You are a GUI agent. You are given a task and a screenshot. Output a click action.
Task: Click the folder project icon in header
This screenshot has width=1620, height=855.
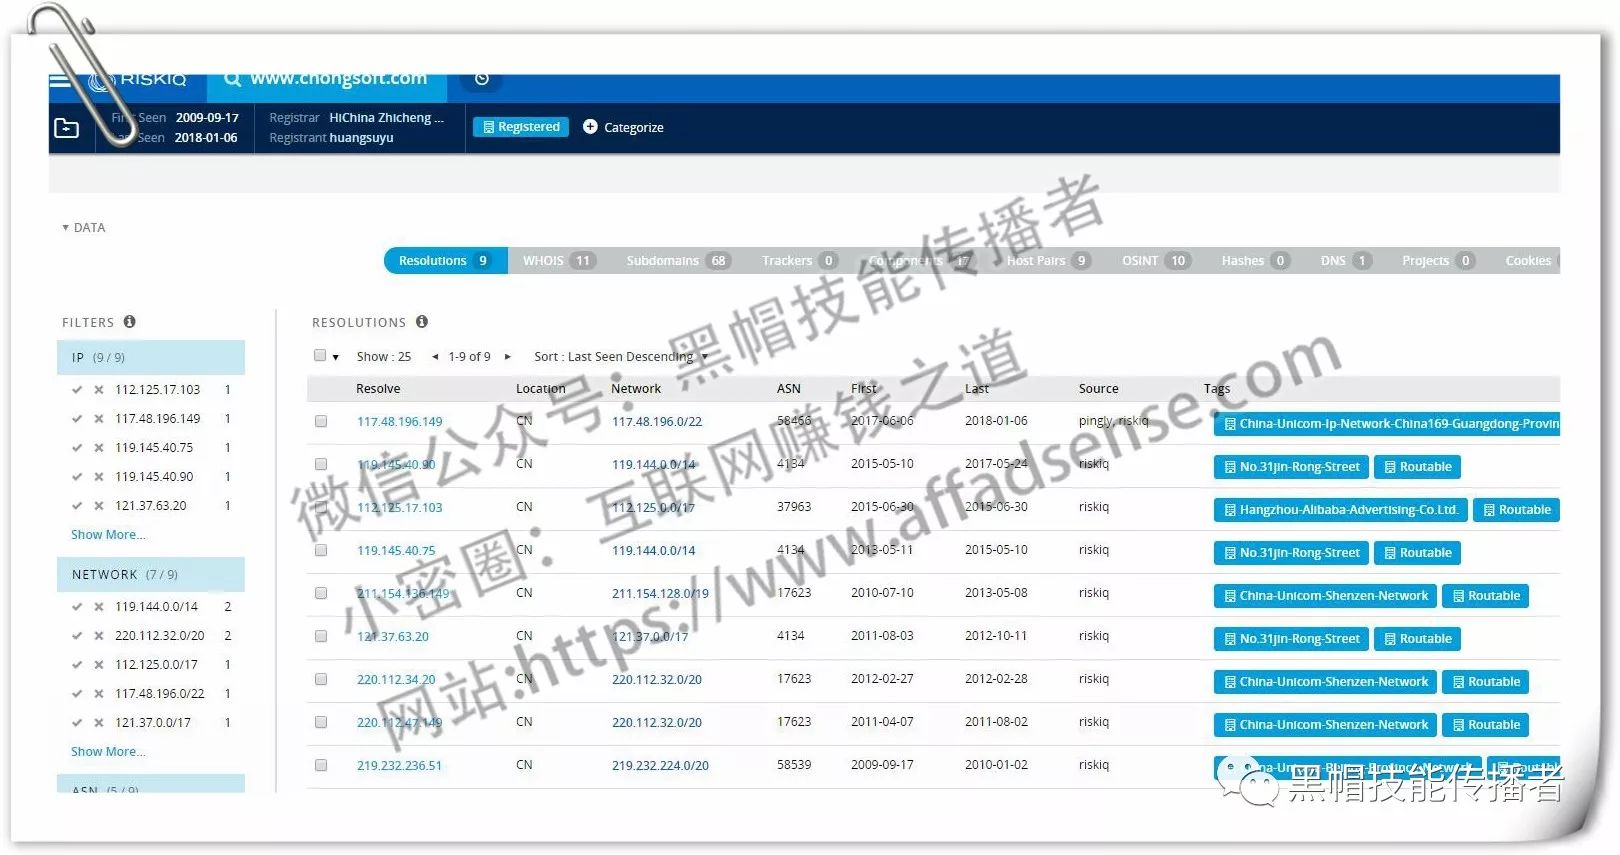coord(66,128)
